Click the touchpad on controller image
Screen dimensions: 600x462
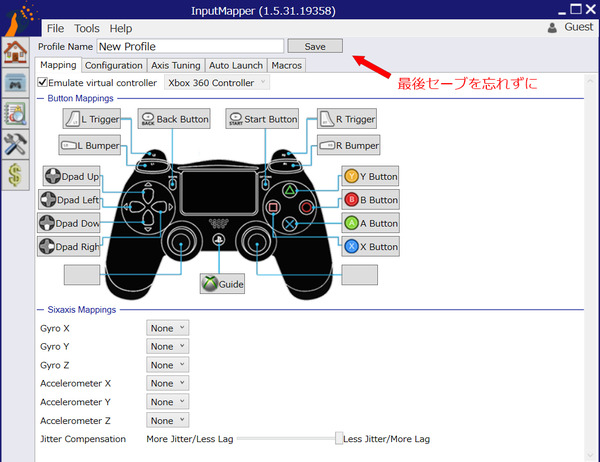(x=218, y=191)
